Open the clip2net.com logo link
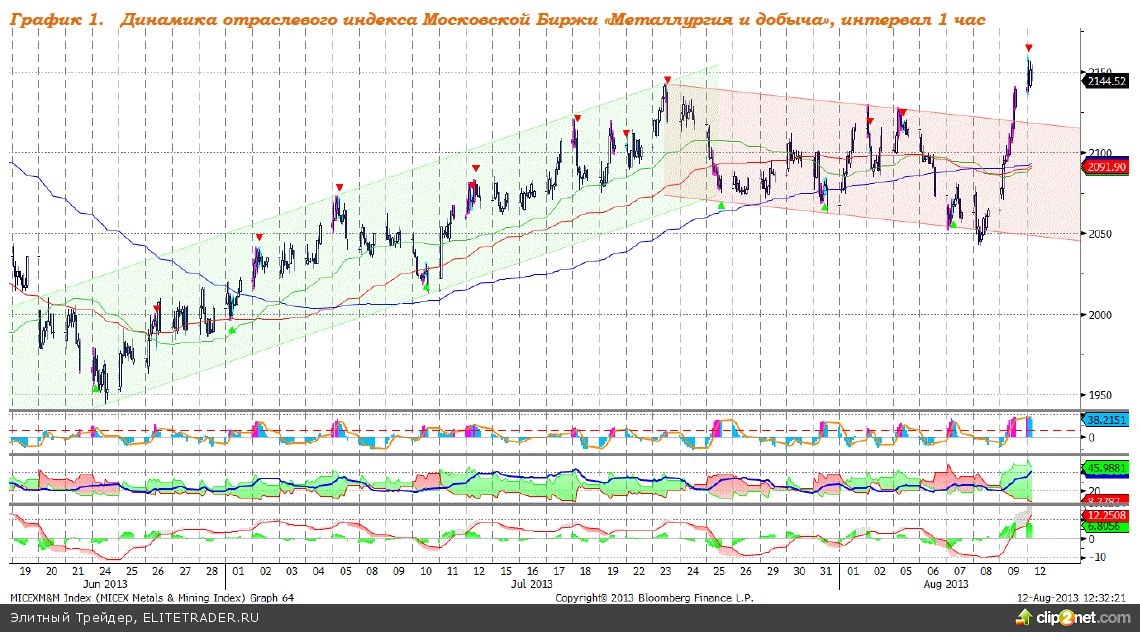The image size is (1140, 632). pyautogui.click(x=1090, y=618)
